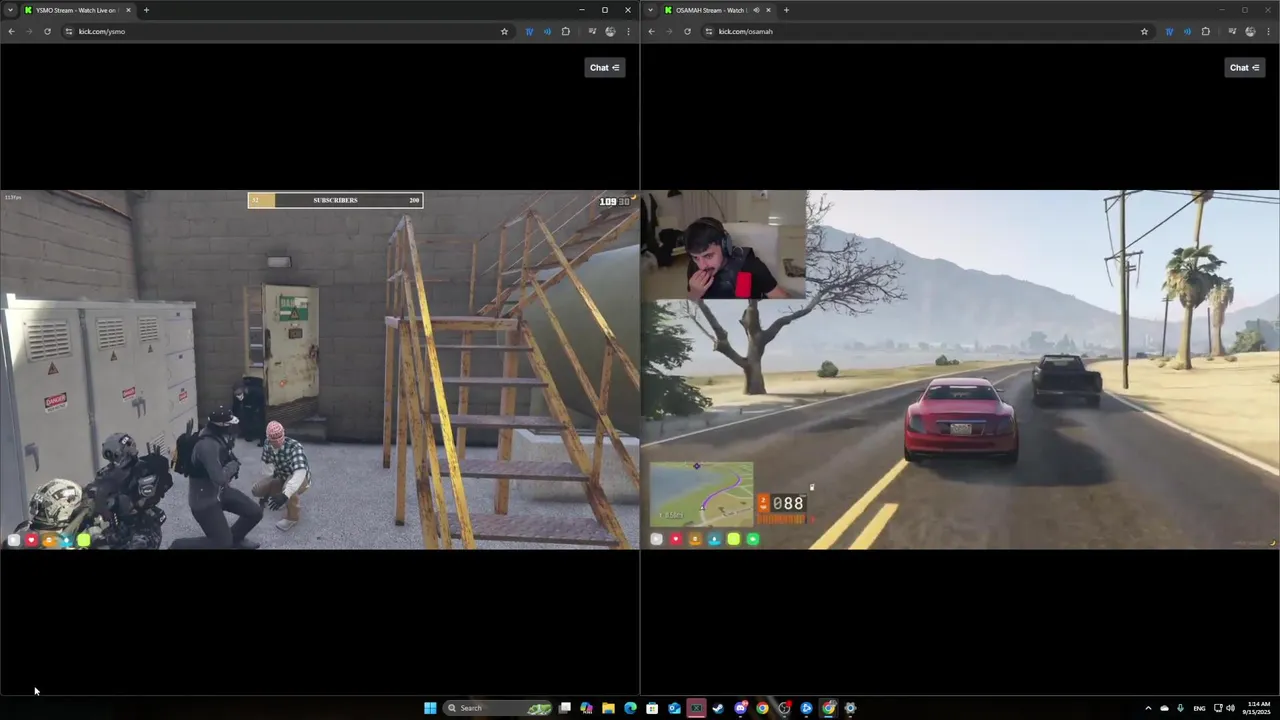Viewport: 1280px width, 720px height.
Task: Expand Chat panel on OSAMAH stream
Action: click(1244, 67)
